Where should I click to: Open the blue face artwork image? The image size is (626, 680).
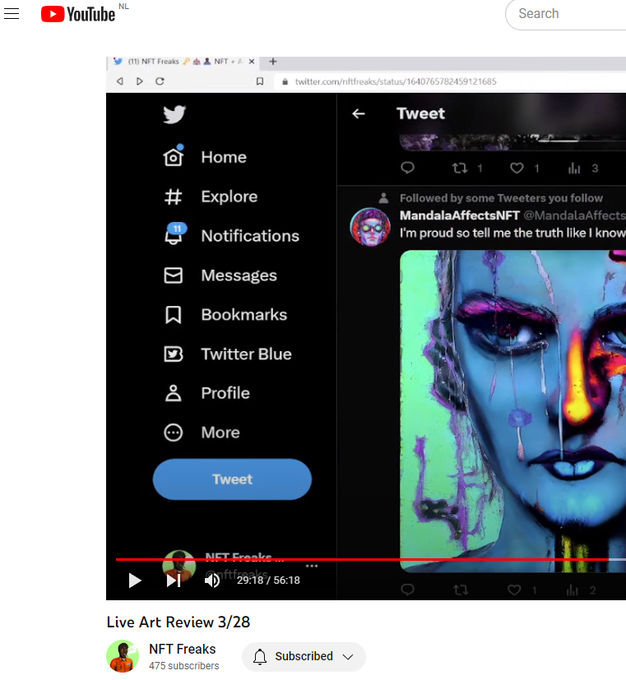tap(513, 411)
